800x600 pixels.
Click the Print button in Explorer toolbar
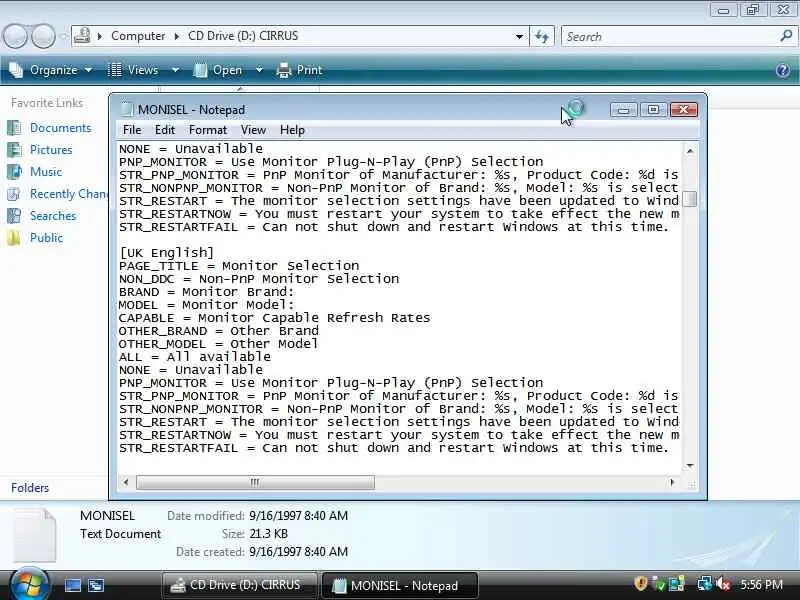[299, 70]
